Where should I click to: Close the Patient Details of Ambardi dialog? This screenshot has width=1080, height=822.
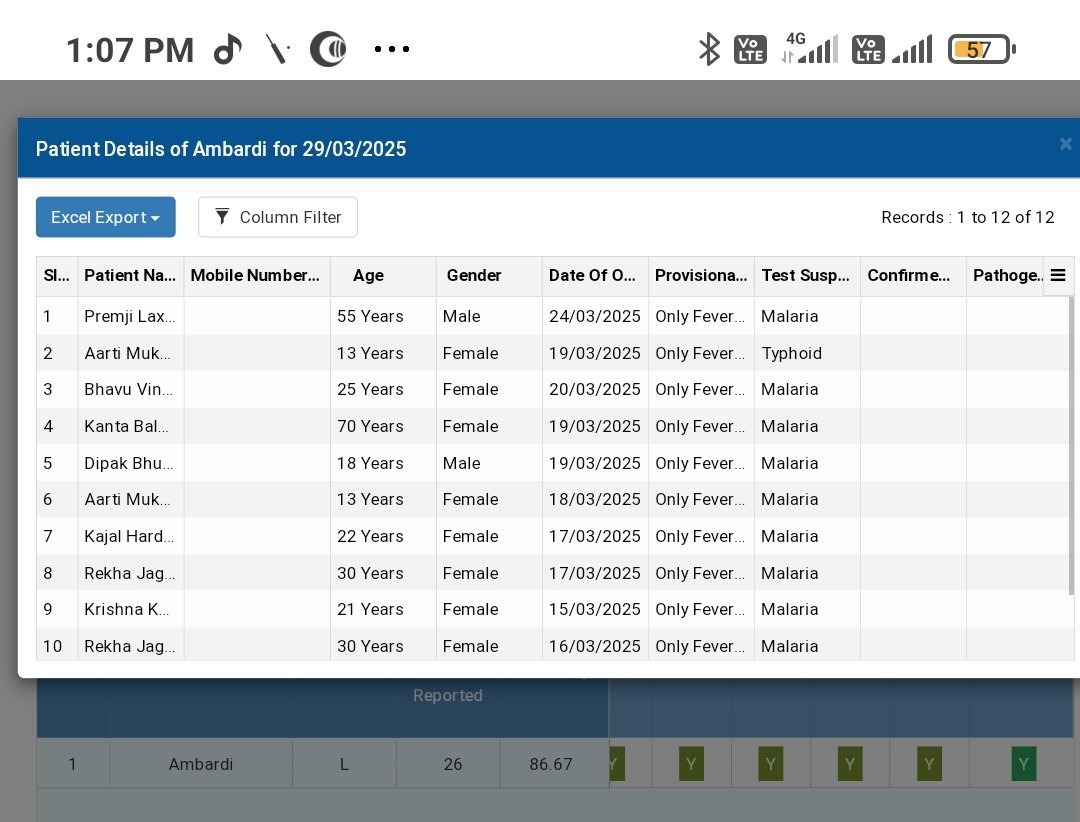(x=1065, y=143)
